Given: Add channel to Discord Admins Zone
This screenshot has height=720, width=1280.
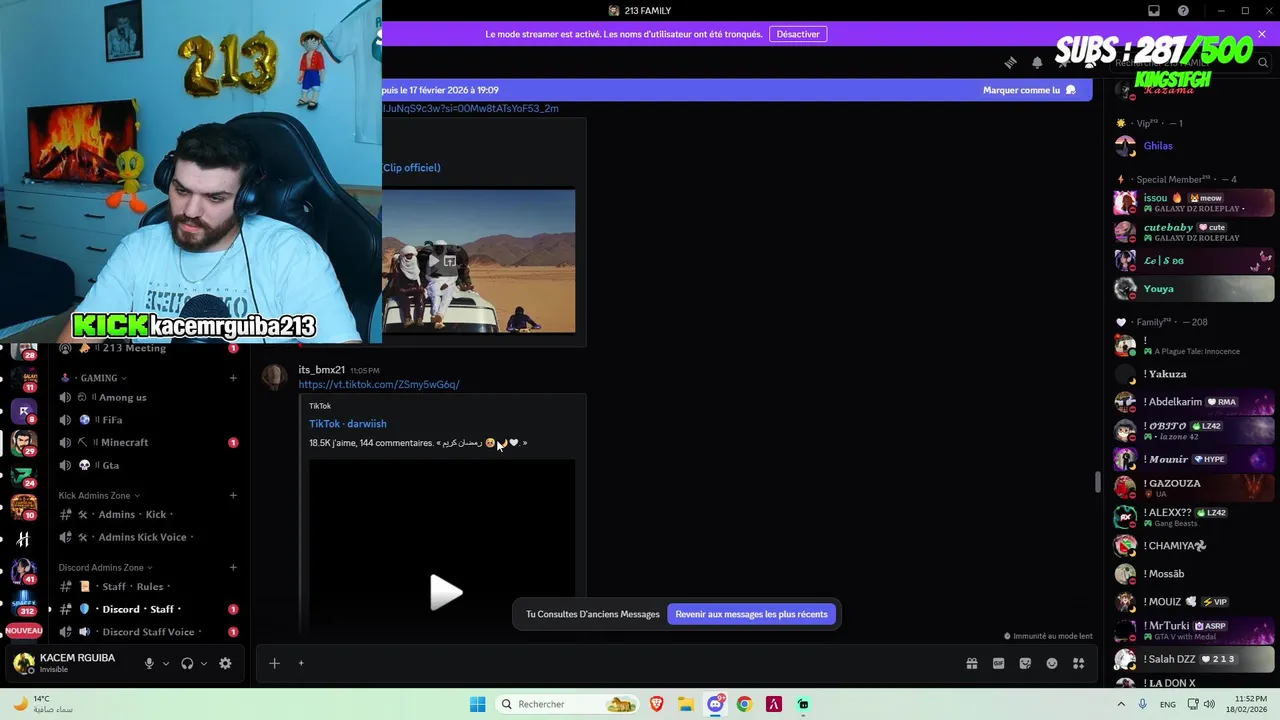Looking at the screenshot, I should coord(233,567).
